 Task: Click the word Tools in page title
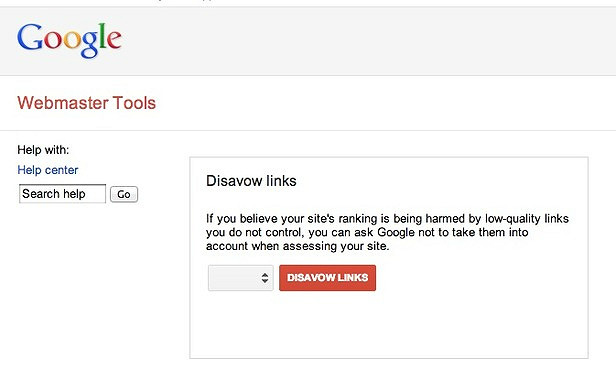[134, 103]
